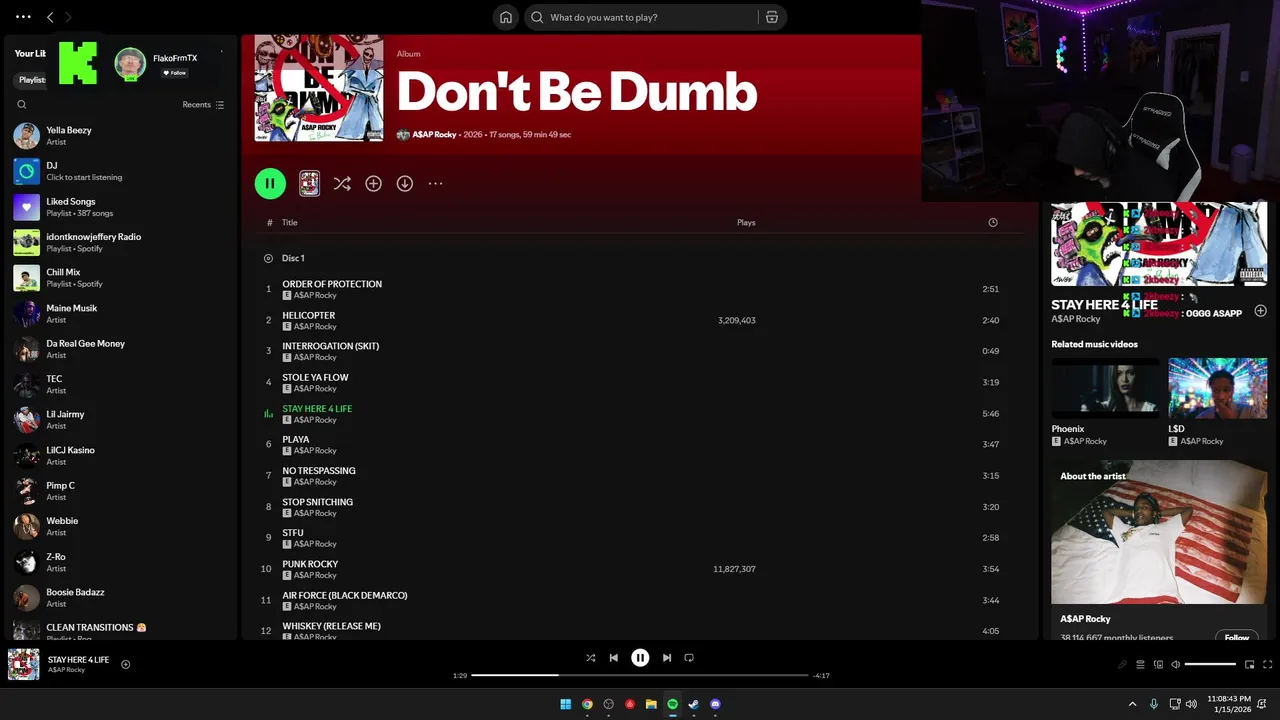Screen dimensions: 1280x720
Task: Open the Browse icon in search bar
Action: pos(772,17)
